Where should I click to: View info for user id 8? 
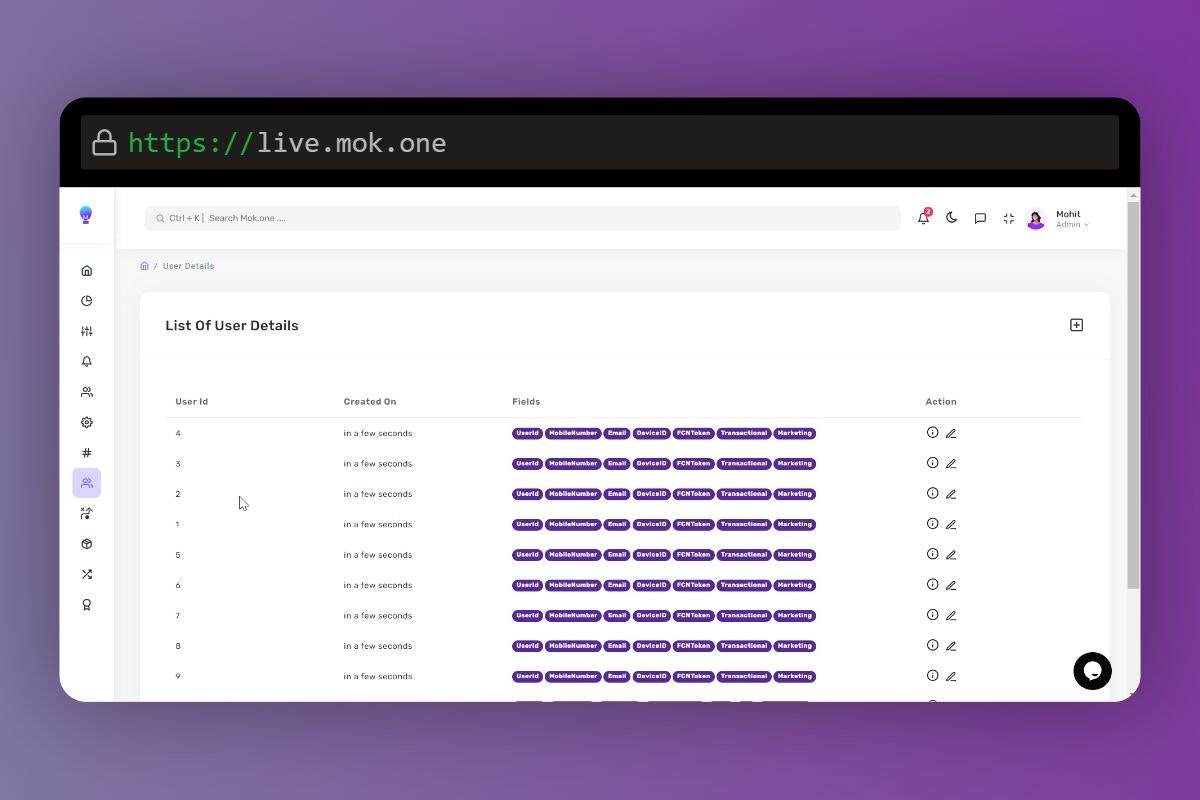[x=932, y=645]
